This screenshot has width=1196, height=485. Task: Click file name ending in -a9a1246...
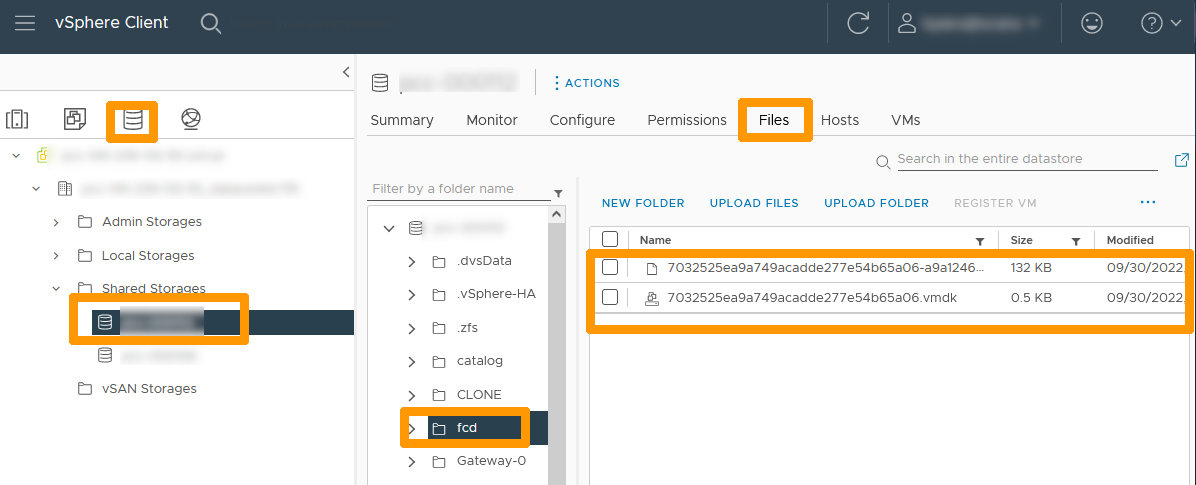tap(826, 268)
